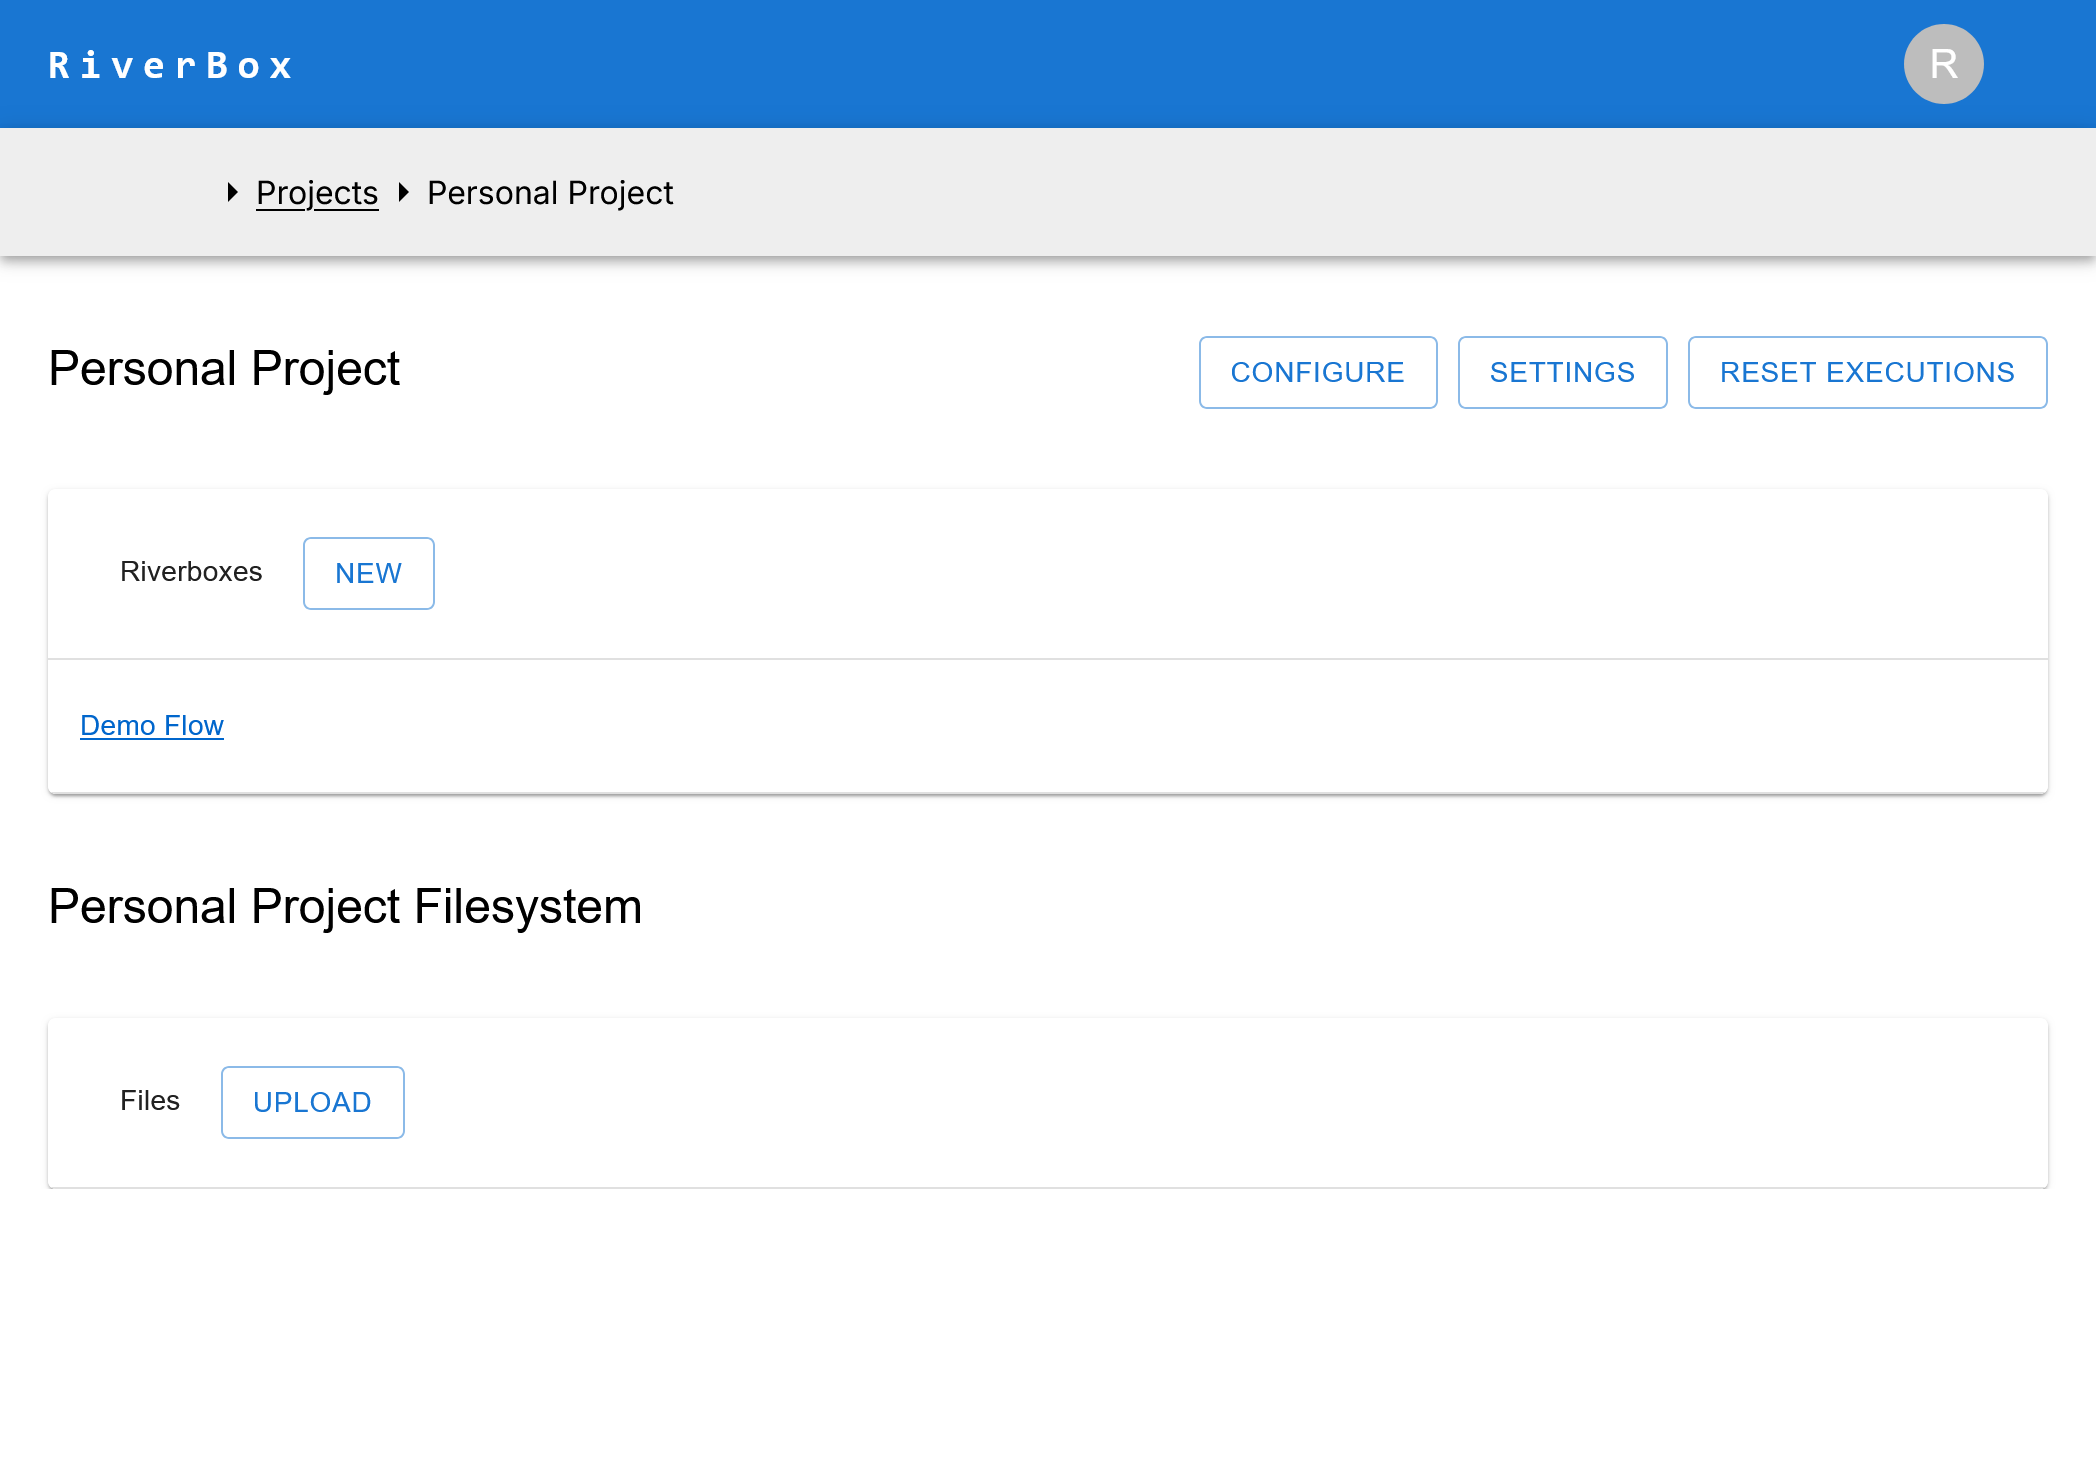2096x1480 pixels.
Task: Click the Riverboxes section label
Action: pyautogui.click(x=191, y=572)
